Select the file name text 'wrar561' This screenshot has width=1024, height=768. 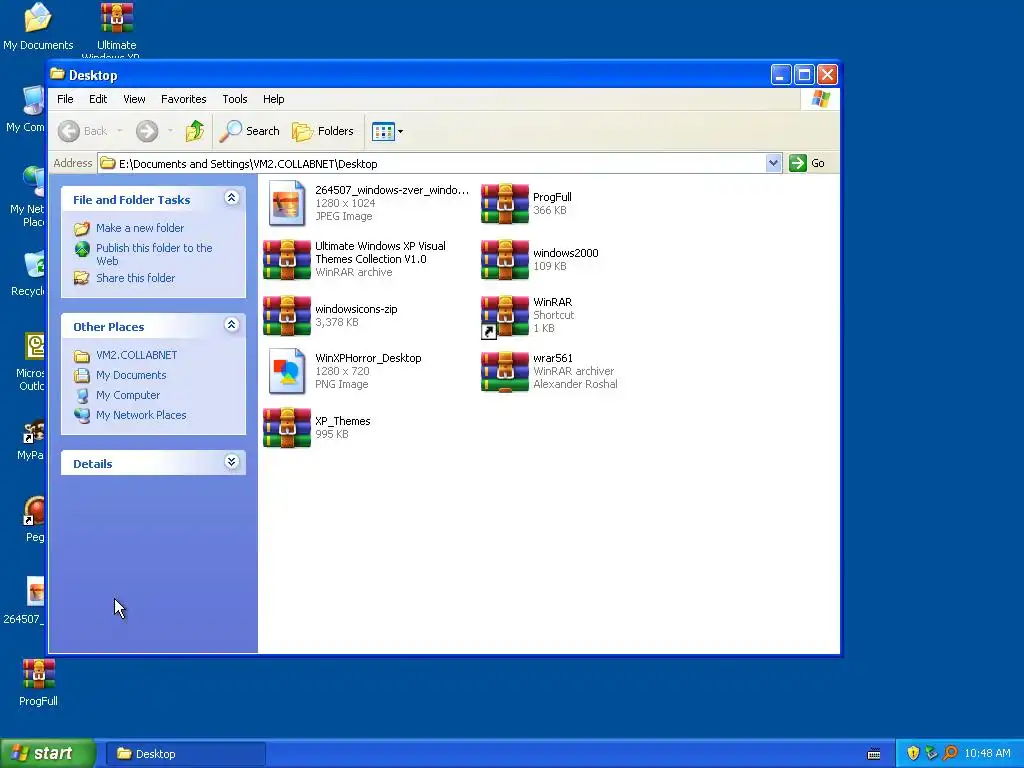click(x=552, y=359)
